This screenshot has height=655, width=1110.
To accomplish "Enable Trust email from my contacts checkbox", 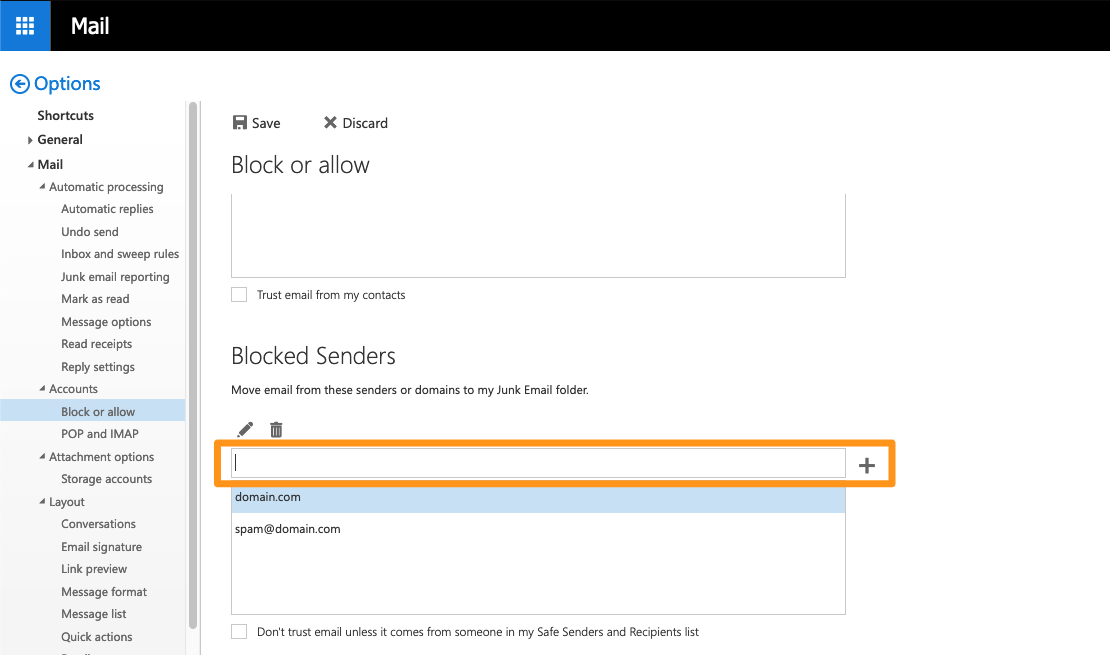I will pos(239,295).
